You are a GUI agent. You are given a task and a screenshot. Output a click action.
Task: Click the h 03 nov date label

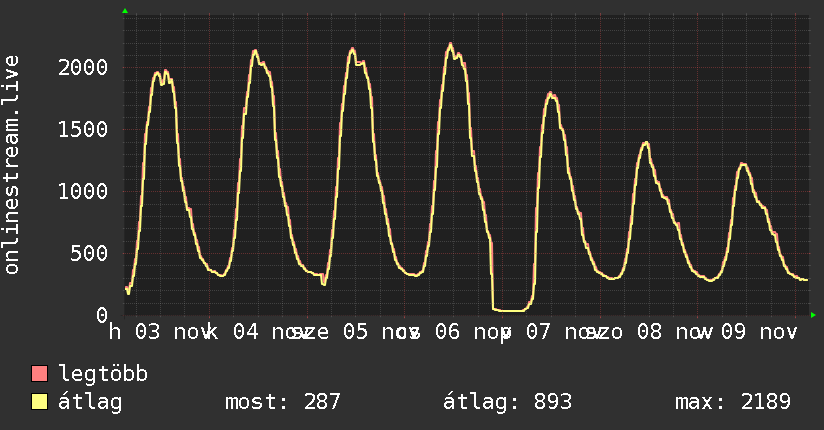160,332
